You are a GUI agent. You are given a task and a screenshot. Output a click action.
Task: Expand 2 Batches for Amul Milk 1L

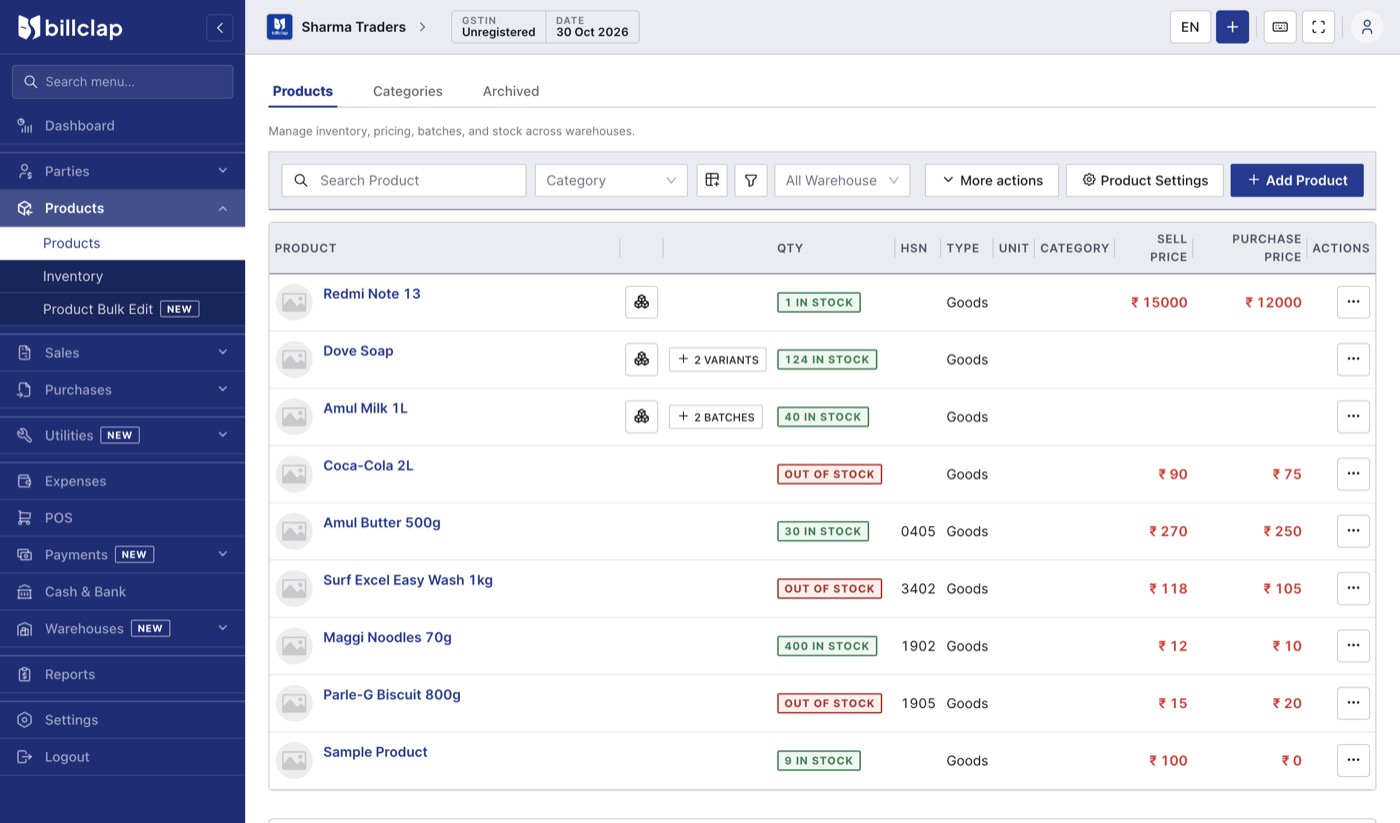pyautogui.click(x=716, y=416)
